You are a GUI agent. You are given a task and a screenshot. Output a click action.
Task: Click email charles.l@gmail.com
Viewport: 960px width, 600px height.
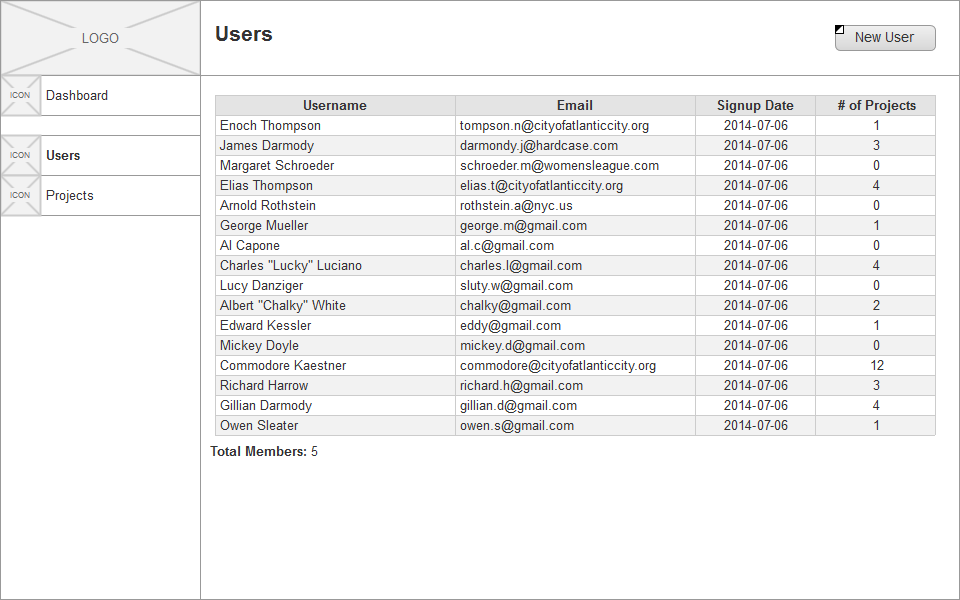pos(521,266)
